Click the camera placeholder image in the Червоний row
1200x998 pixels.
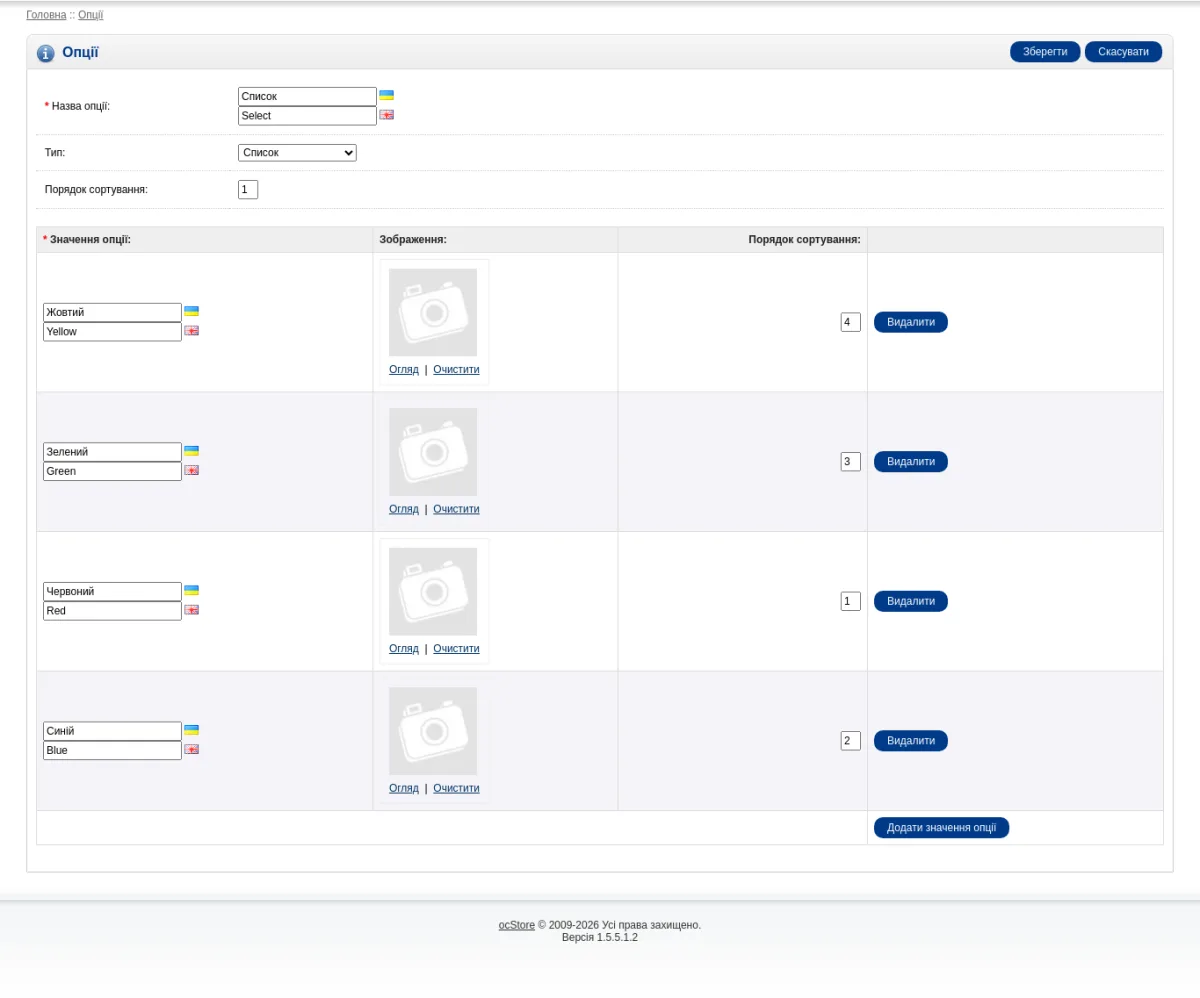point(433,591)
